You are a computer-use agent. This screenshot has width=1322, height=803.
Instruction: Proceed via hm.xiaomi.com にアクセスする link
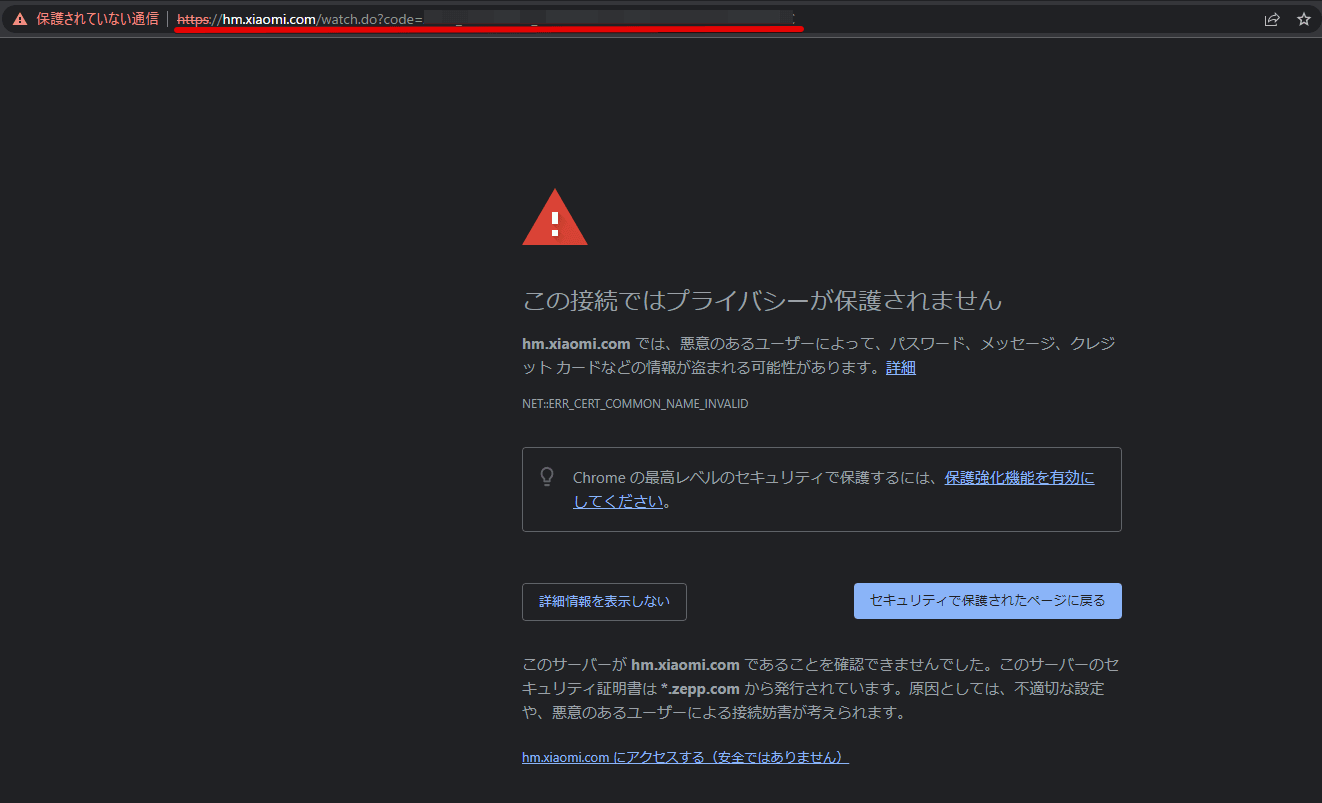coord(685,758)
